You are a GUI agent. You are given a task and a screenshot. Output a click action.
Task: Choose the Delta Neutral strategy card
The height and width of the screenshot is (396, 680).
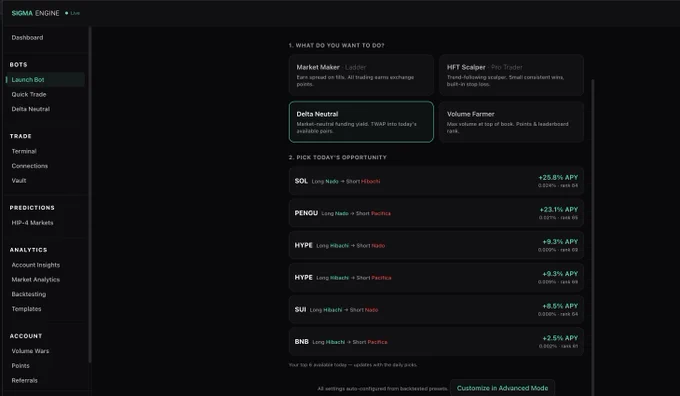(x=361, y=122)
